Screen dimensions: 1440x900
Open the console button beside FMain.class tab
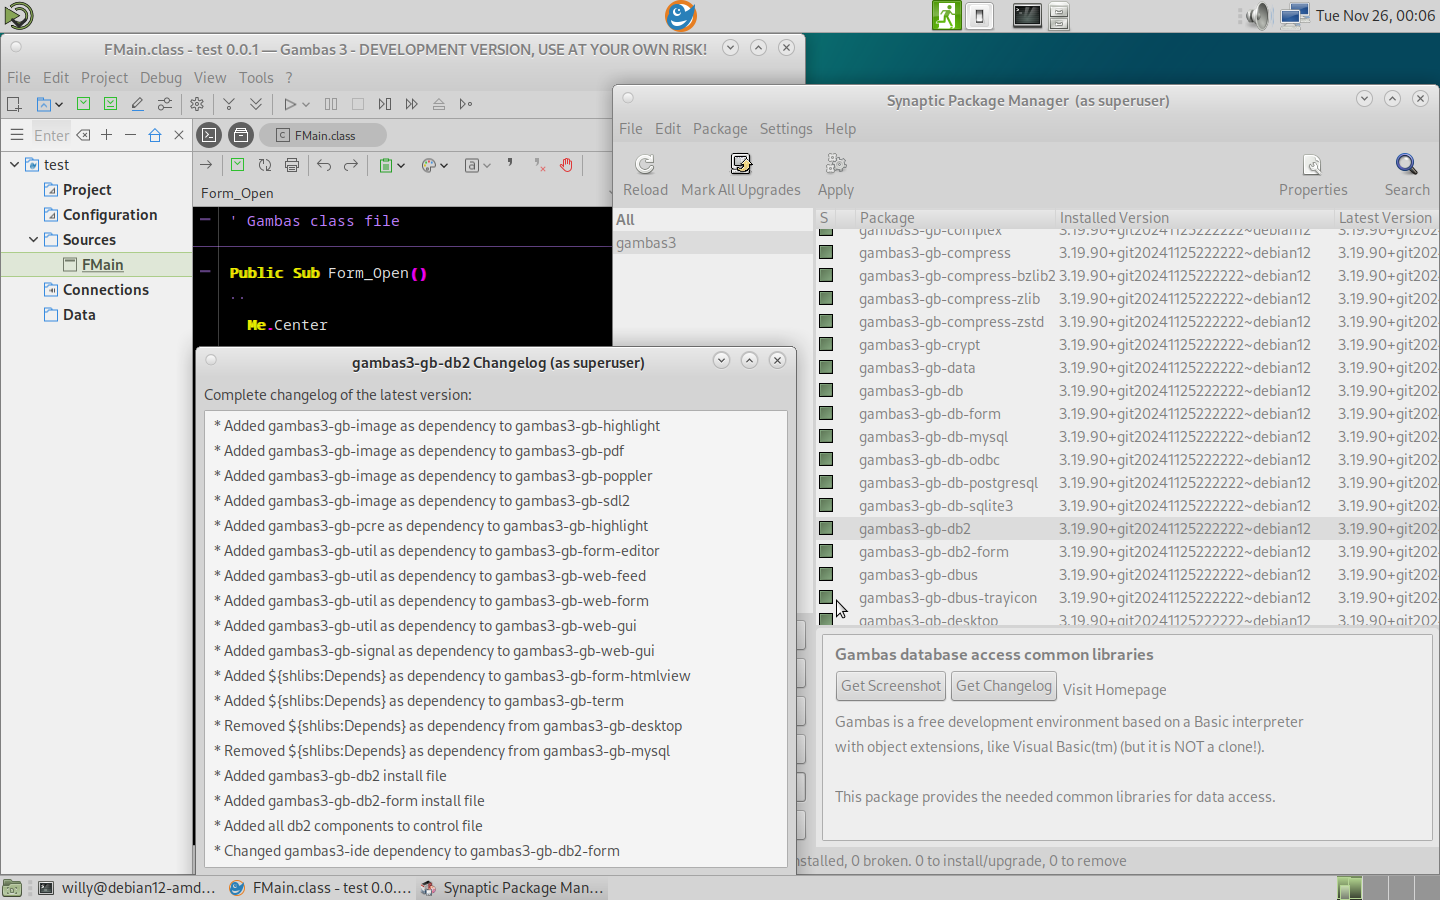pyautogui.click(x=209, y=135)
